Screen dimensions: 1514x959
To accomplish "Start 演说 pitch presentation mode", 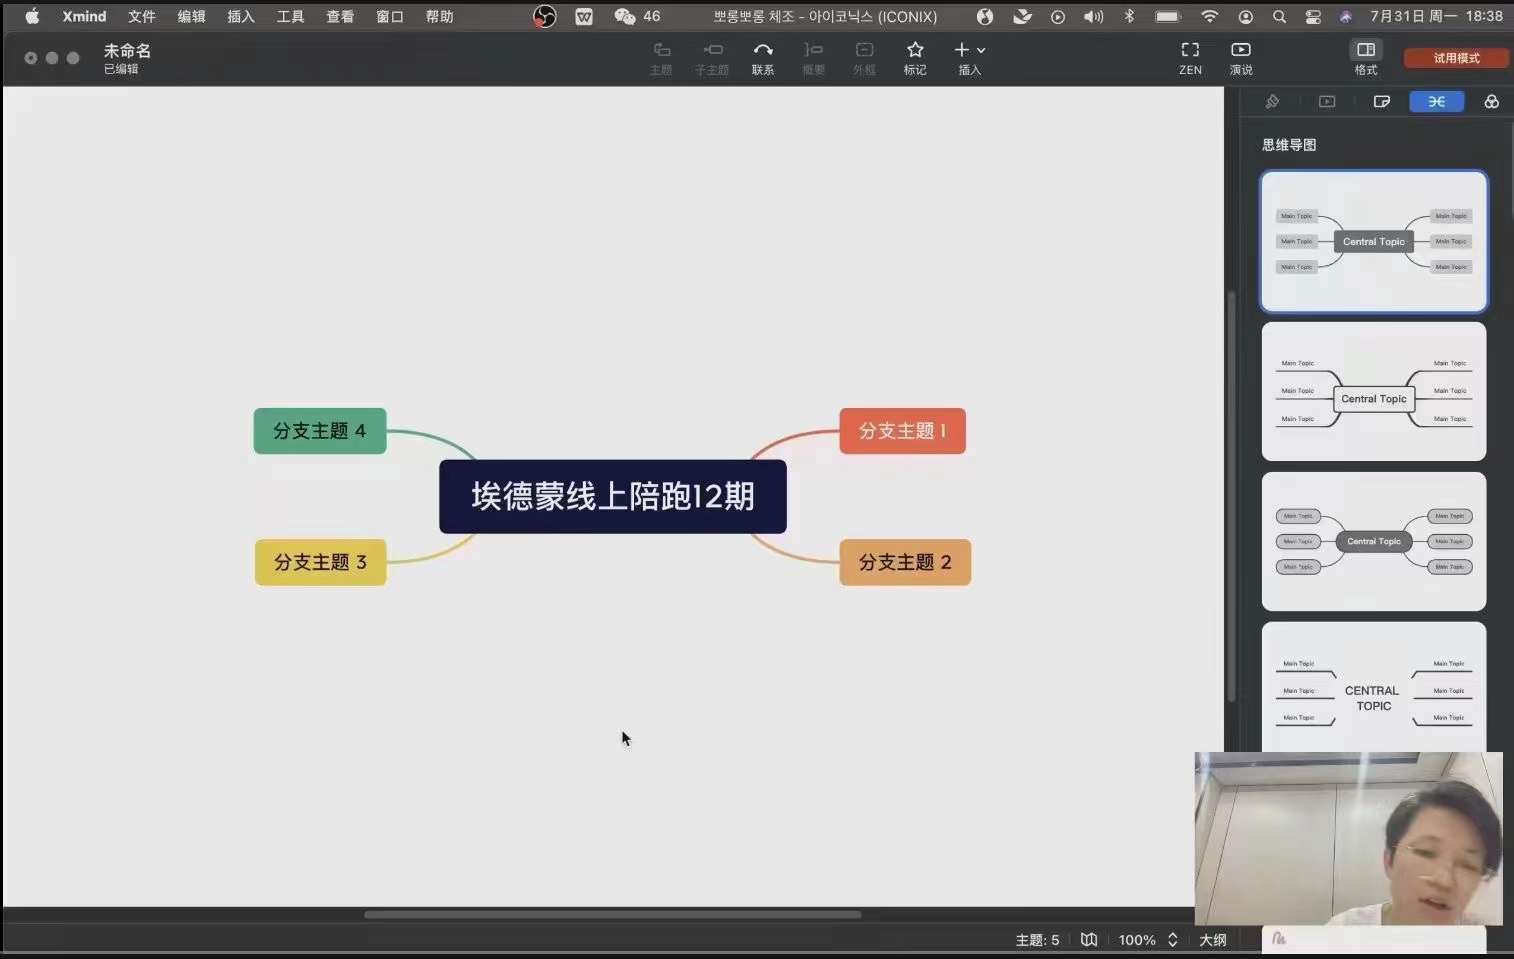I will (1241, 58).
